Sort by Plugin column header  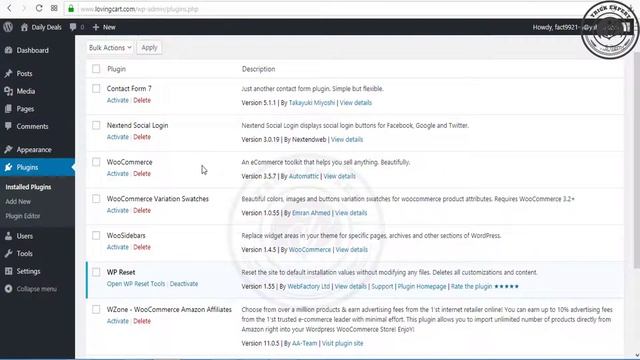[116, 69]
